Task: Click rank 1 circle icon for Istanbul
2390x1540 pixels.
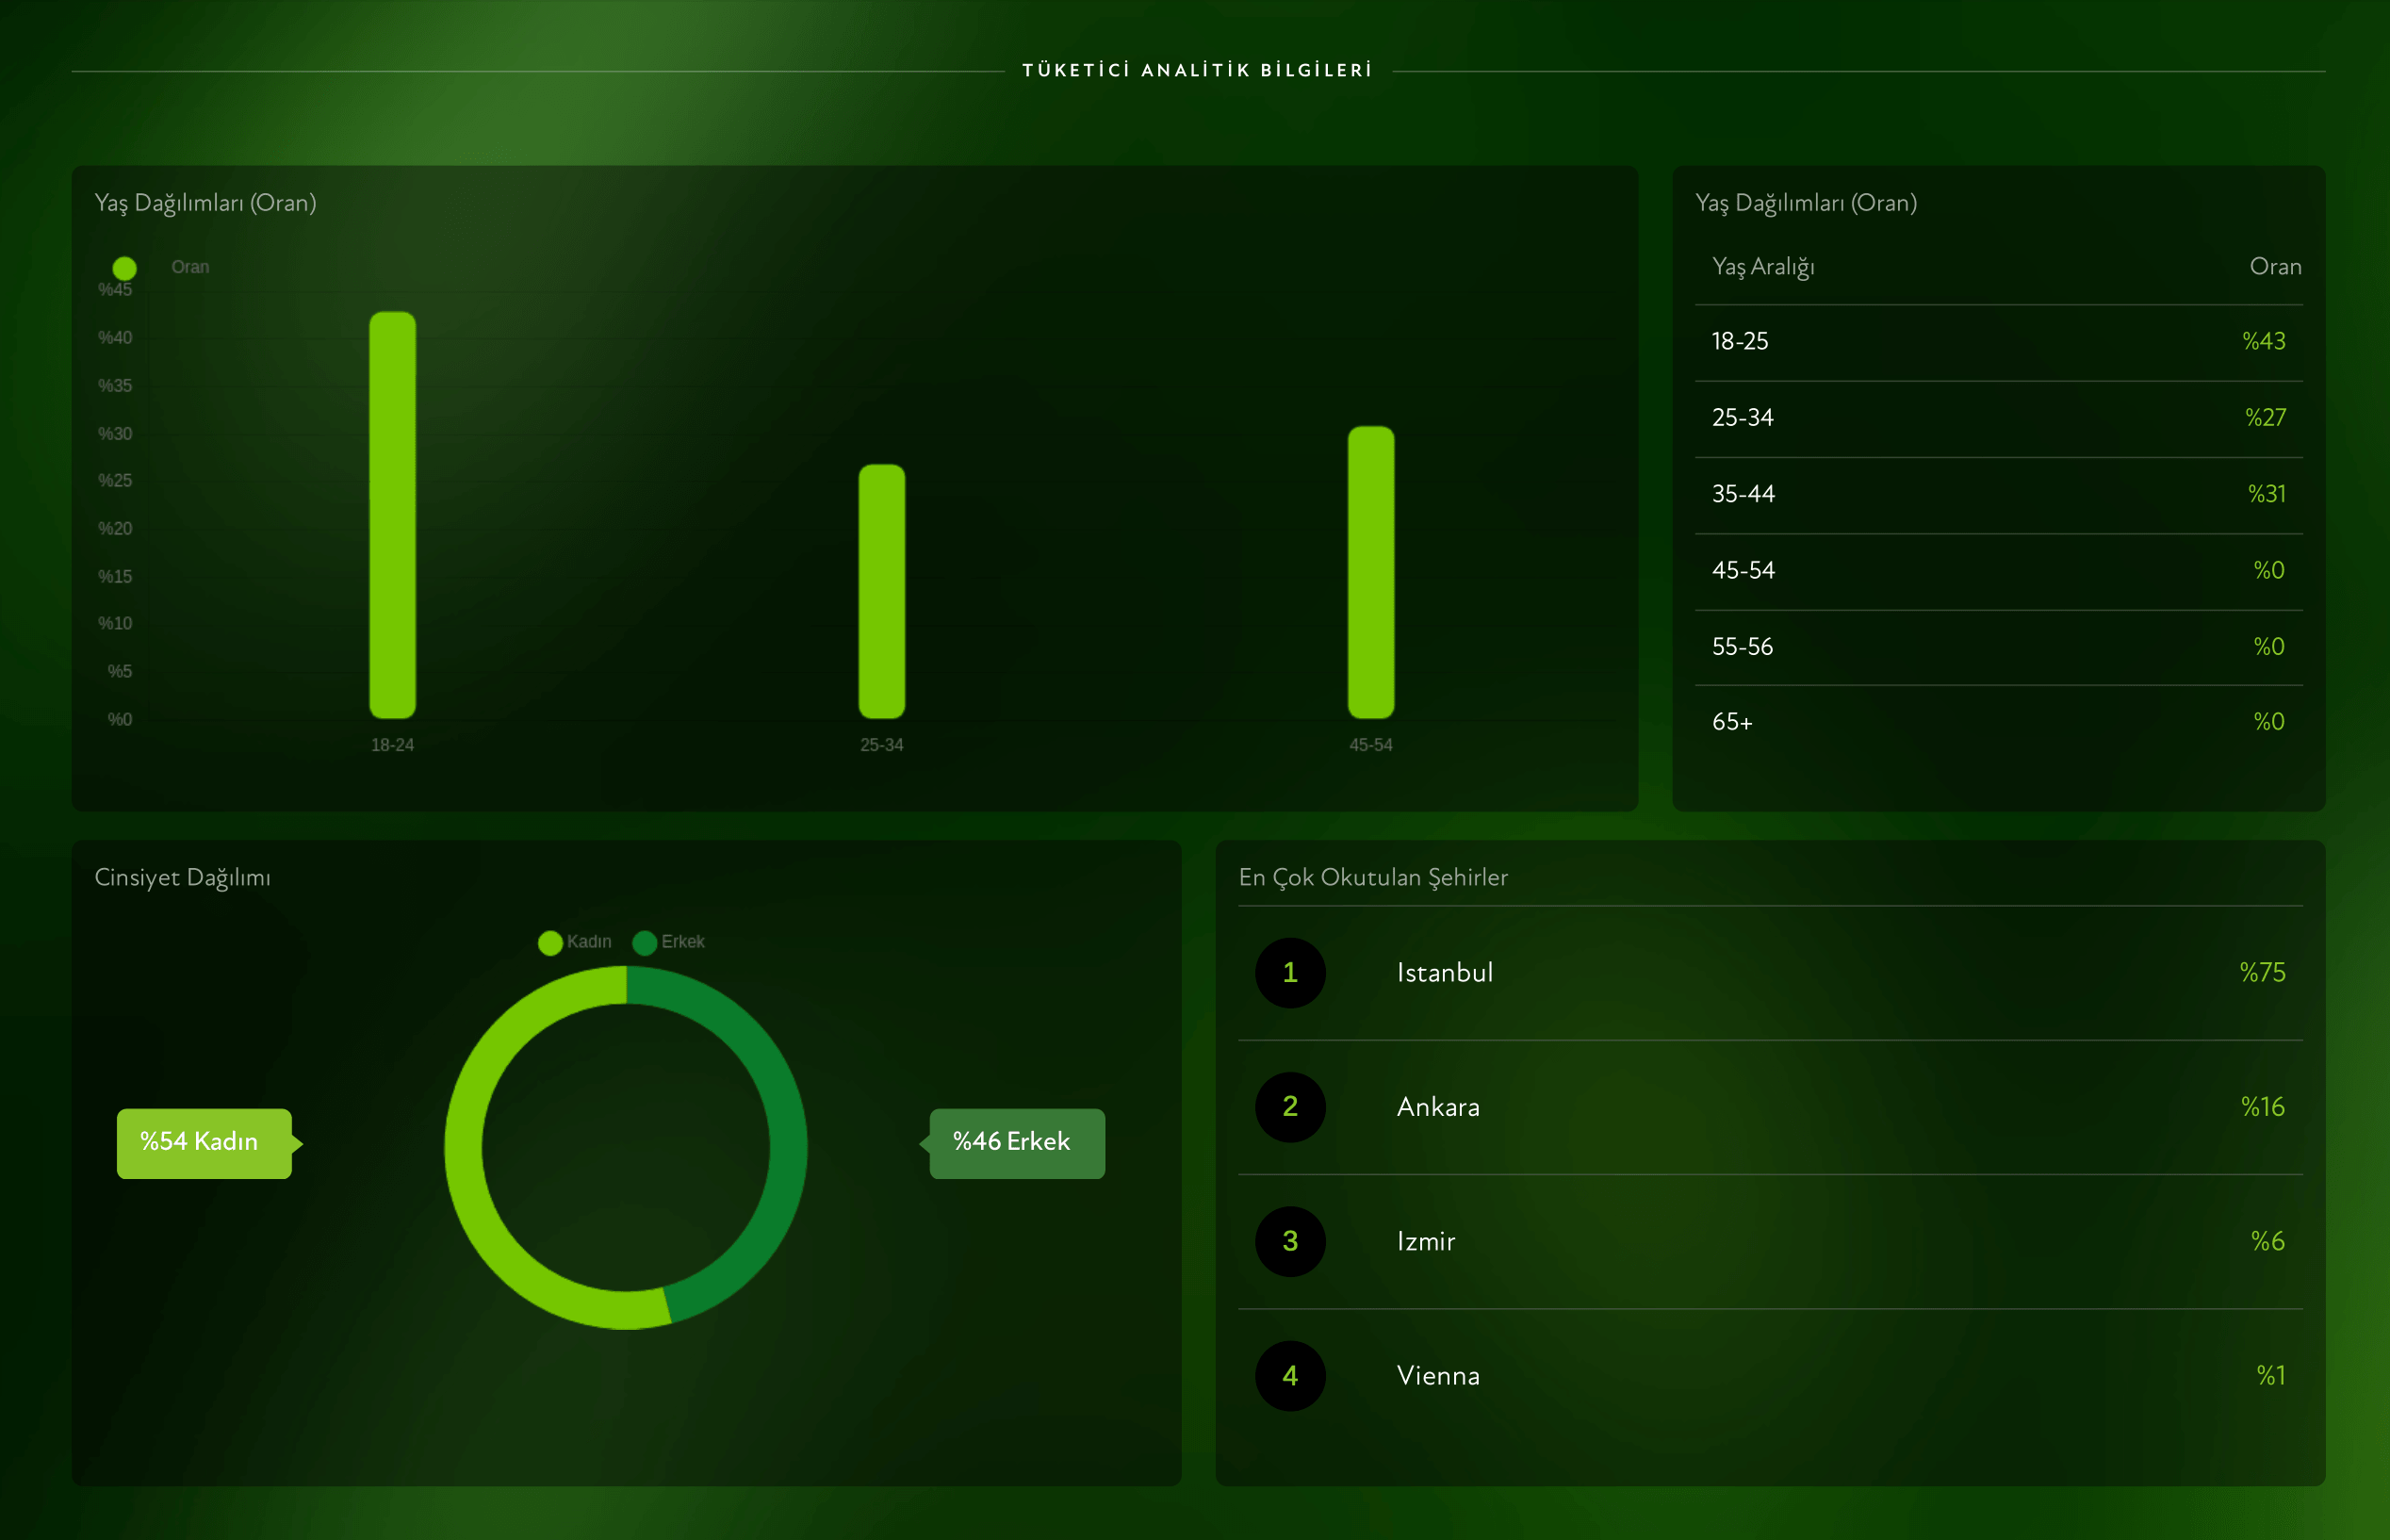Action: point(1290,972)
